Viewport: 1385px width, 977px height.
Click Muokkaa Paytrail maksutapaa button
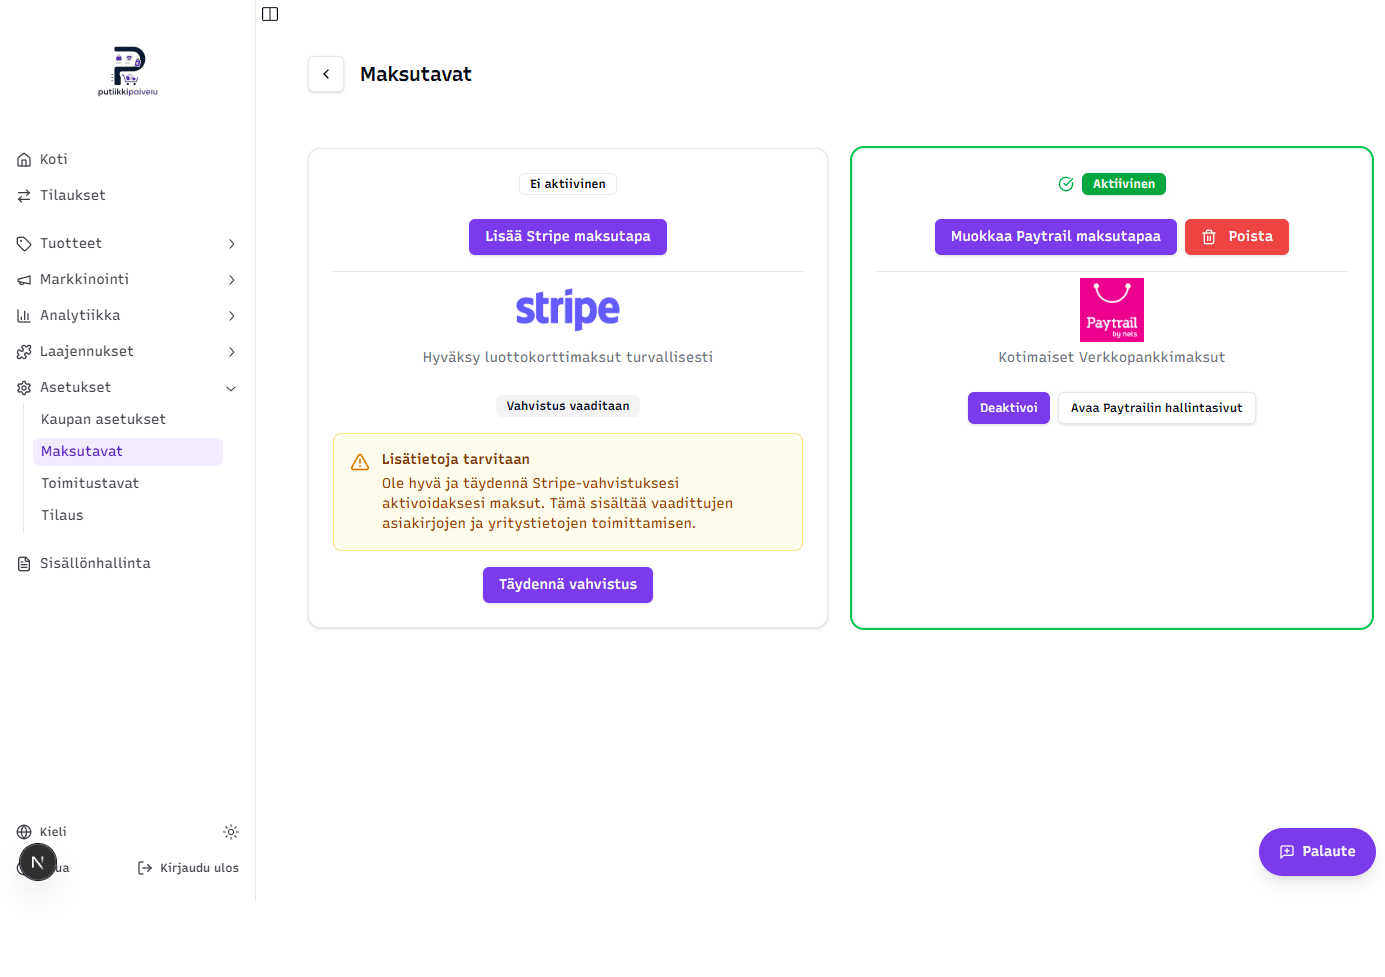(1056, 237)
